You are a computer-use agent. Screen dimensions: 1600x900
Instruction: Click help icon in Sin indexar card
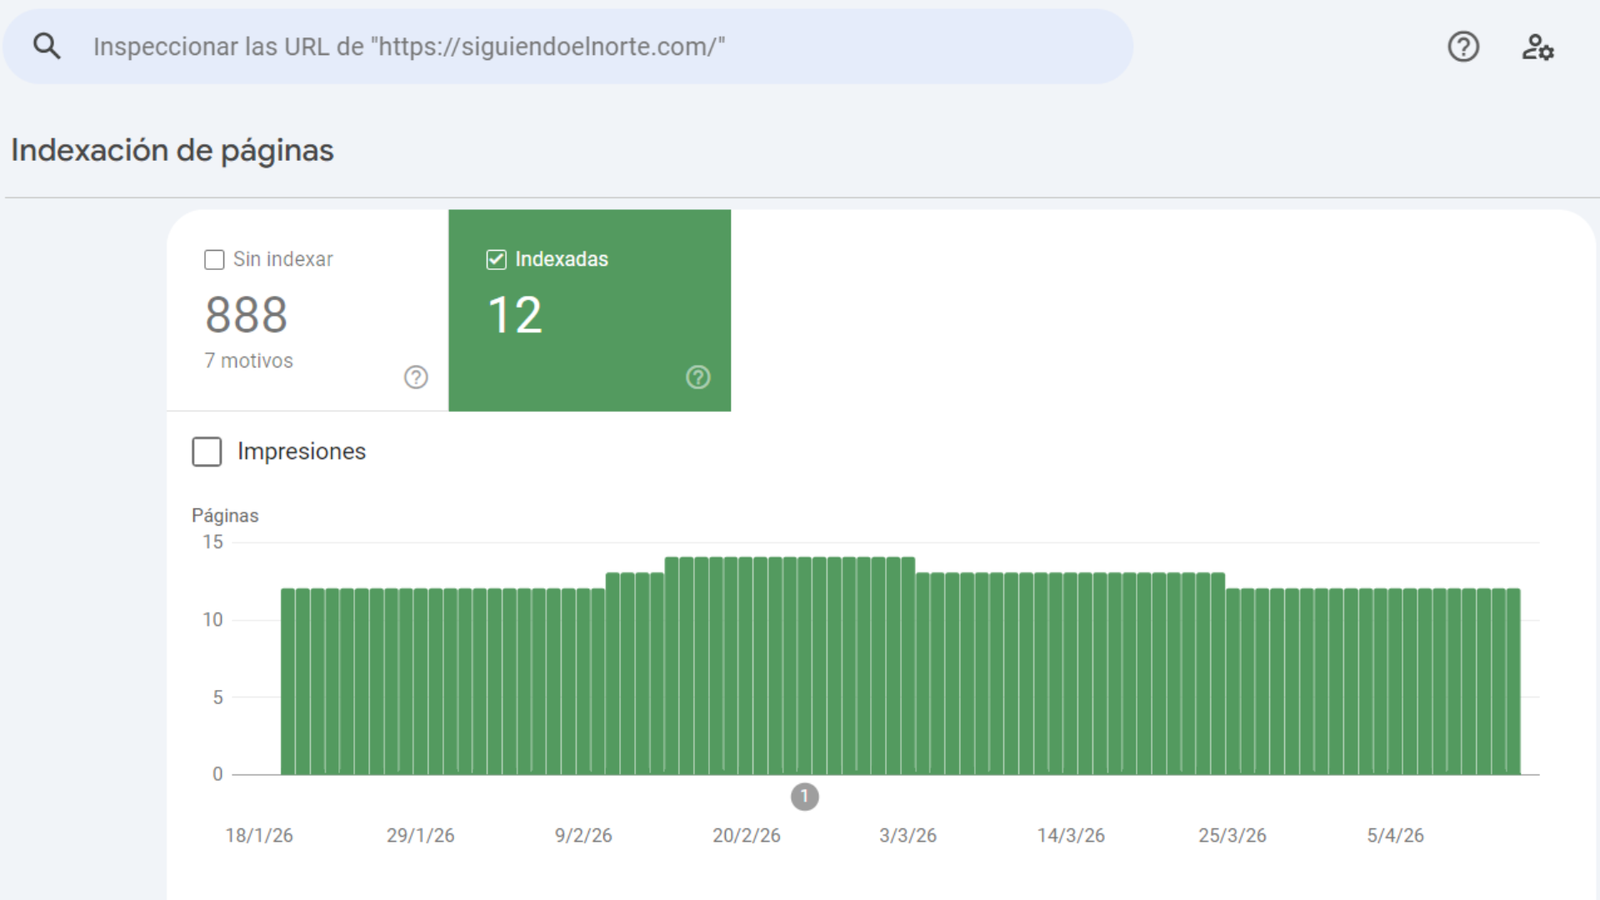(x=416, y=377)
